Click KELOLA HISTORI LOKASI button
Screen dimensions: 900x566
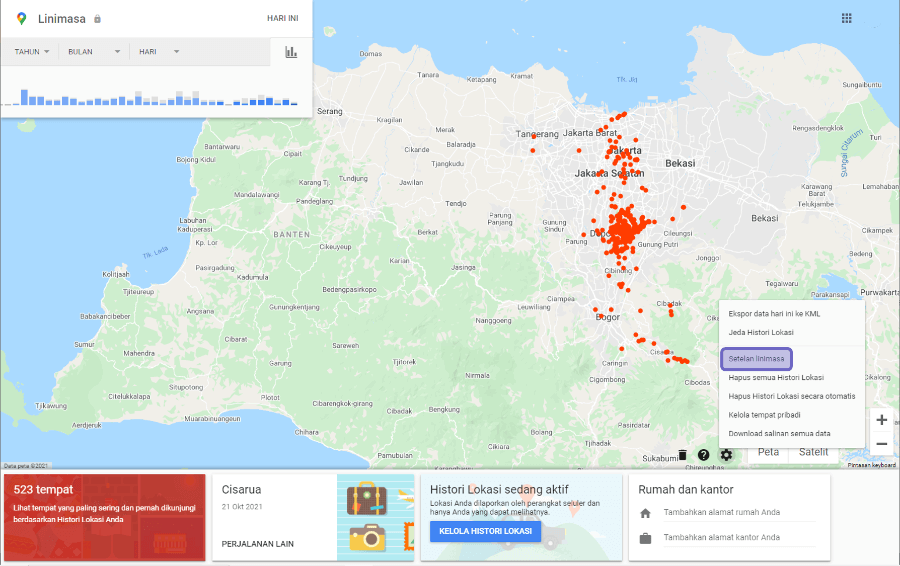click(x=486, y=532)
